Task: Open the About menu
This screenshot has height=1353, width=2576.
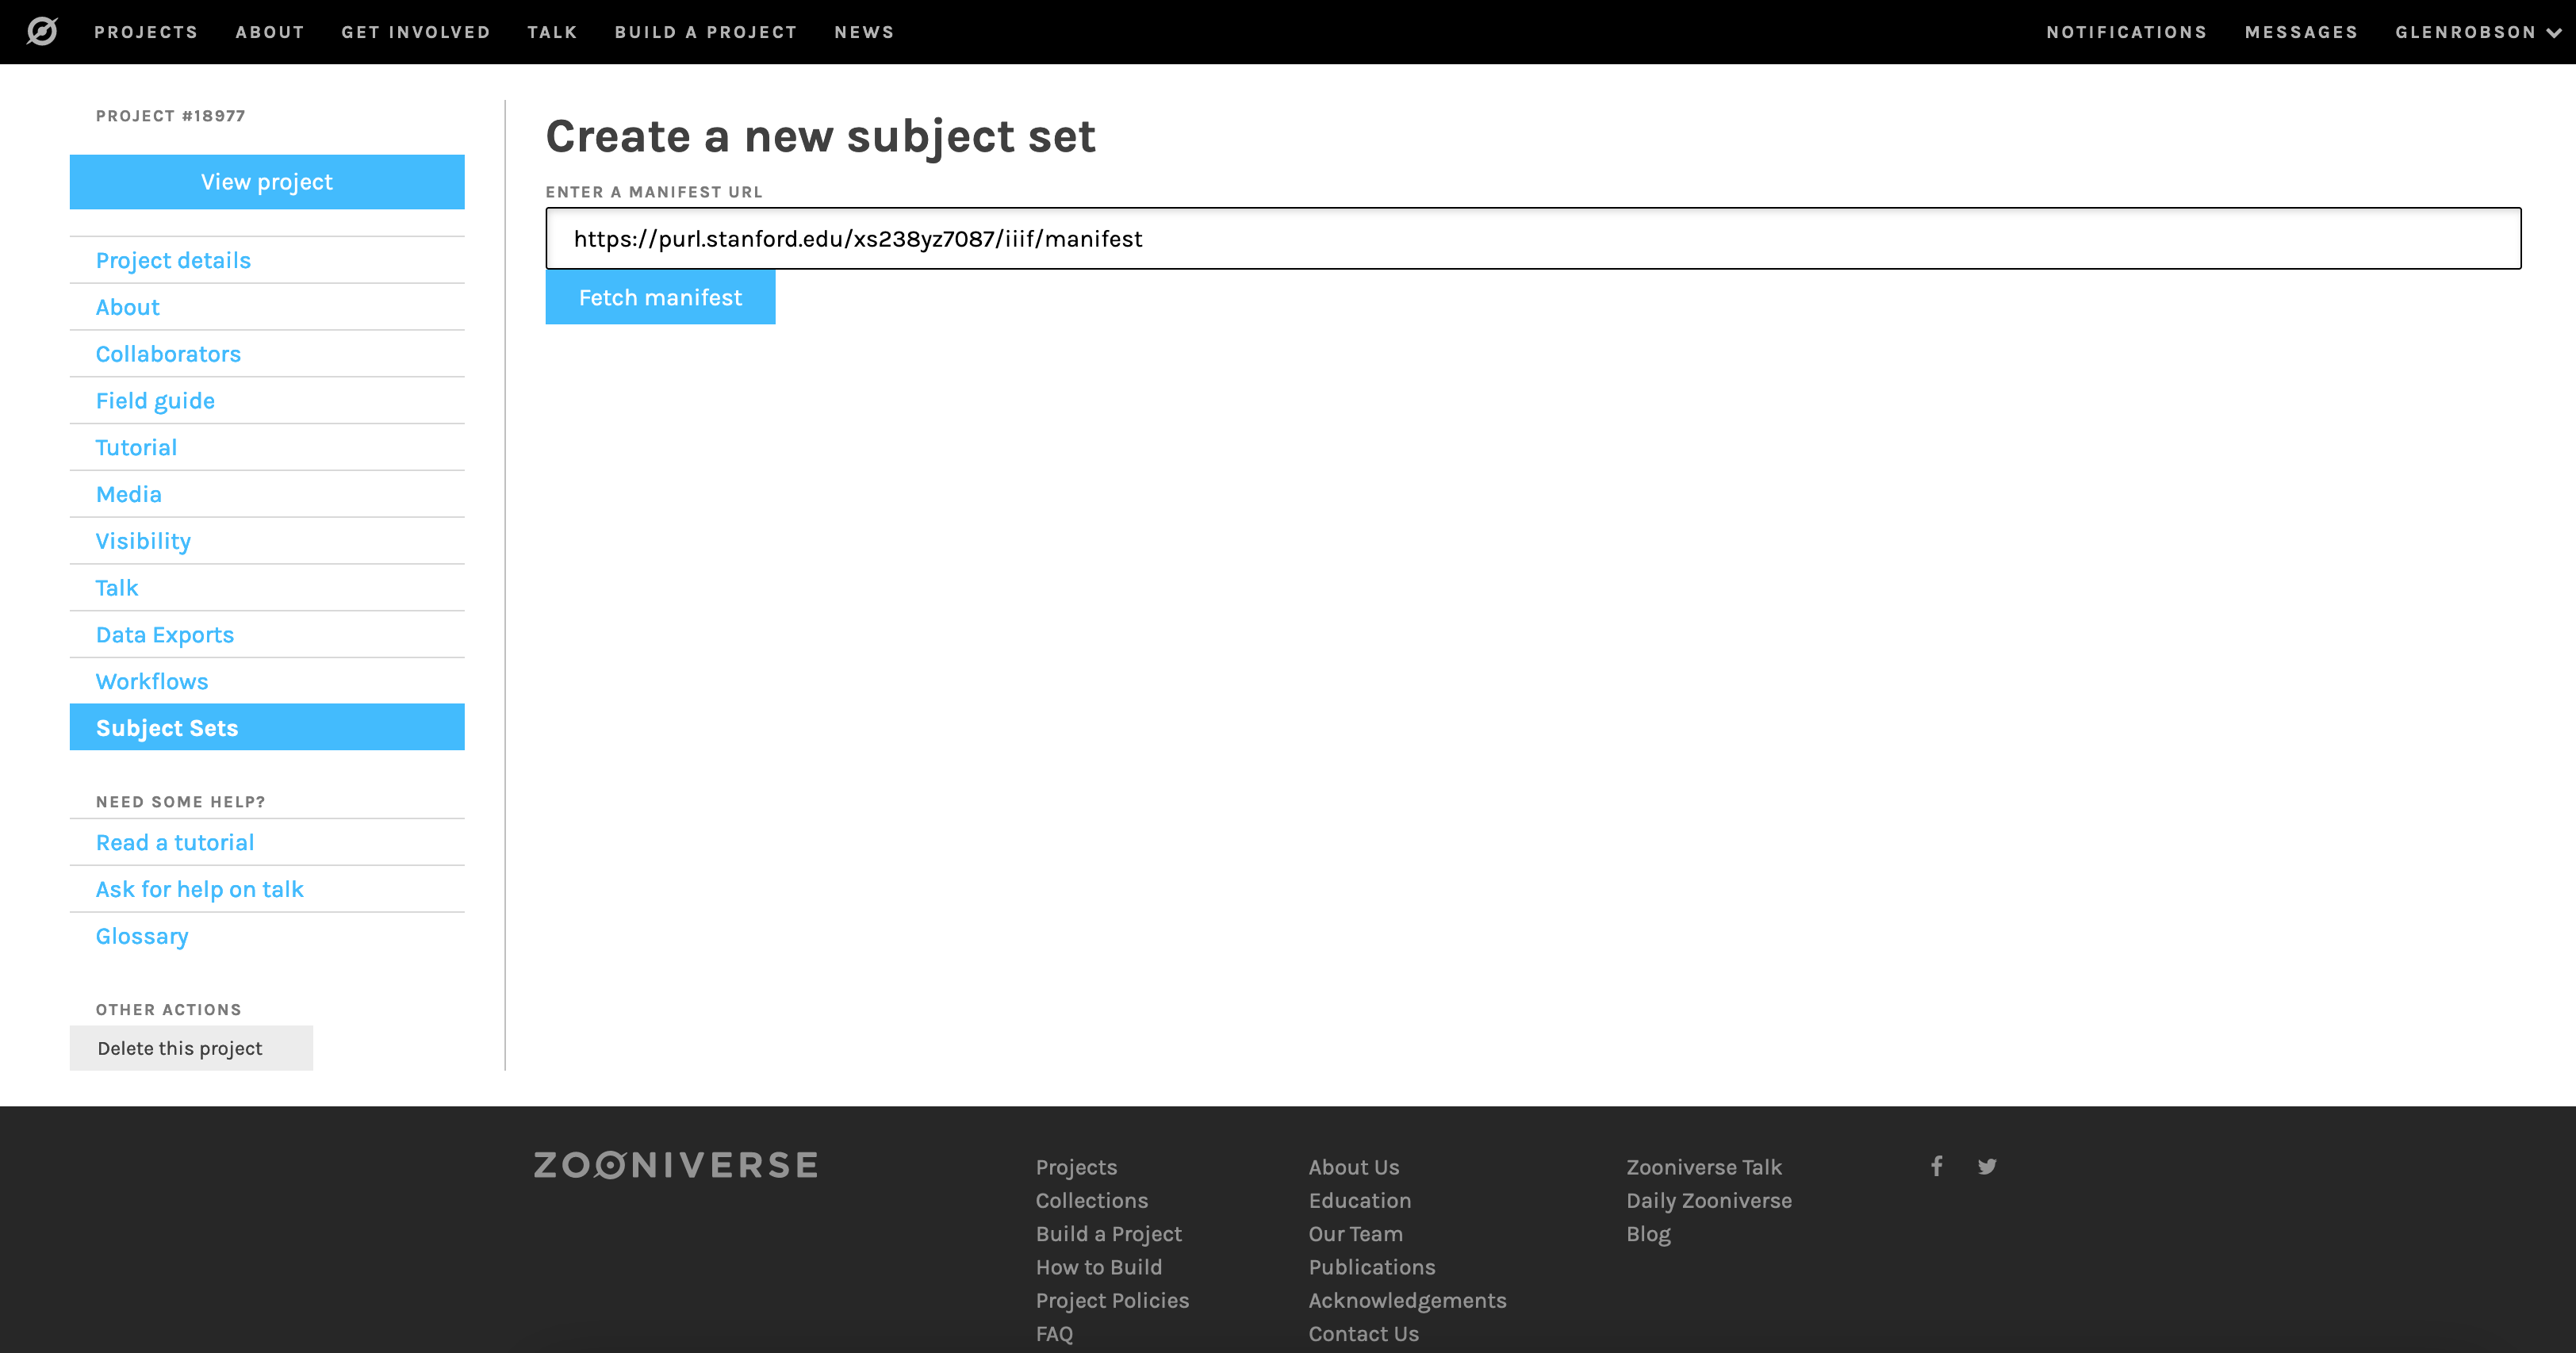Action: click(267, 31)
